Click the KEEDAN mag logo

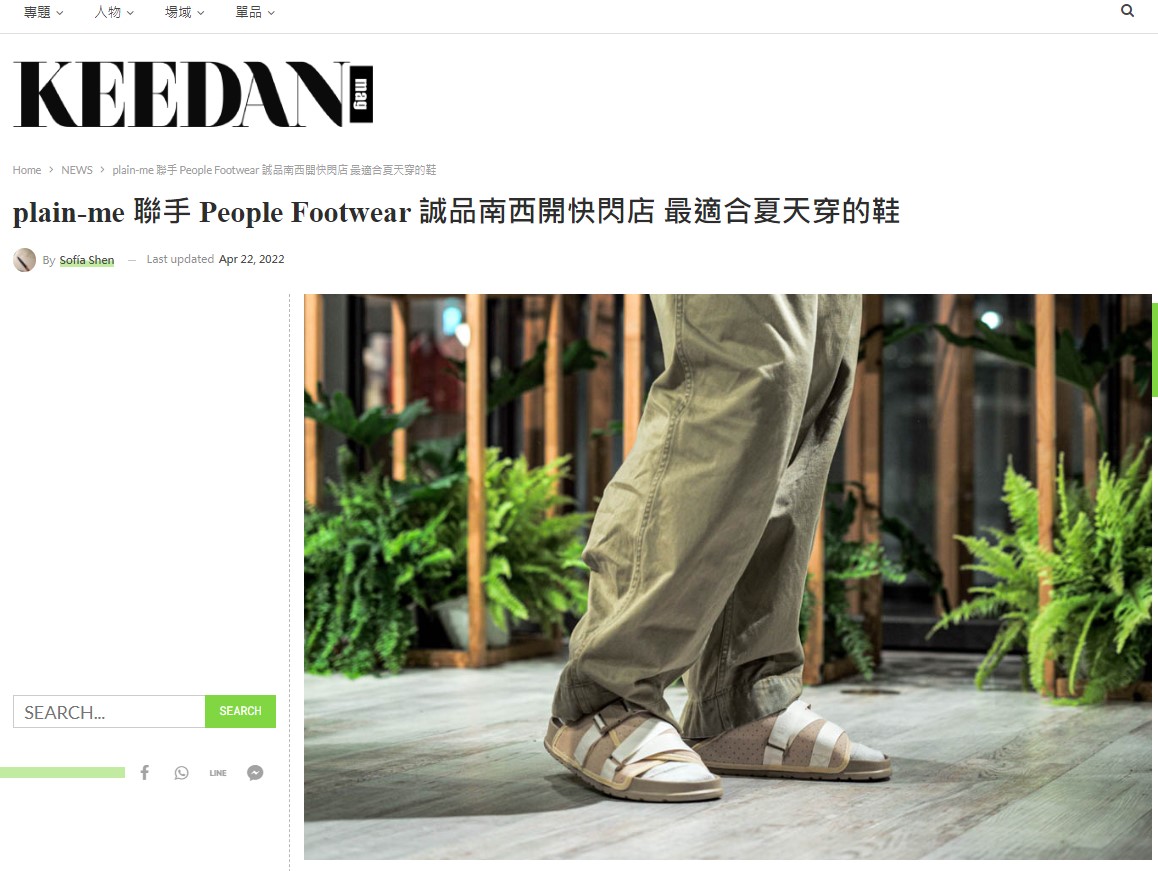[x=193, y=95]
